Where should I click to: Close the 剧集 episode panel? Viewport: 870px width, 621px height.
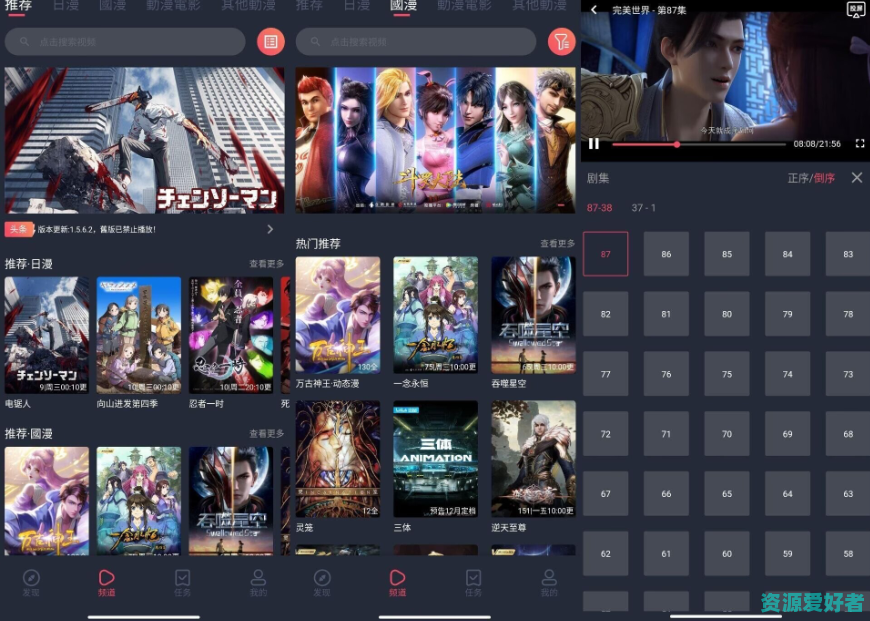pos(856,178)
